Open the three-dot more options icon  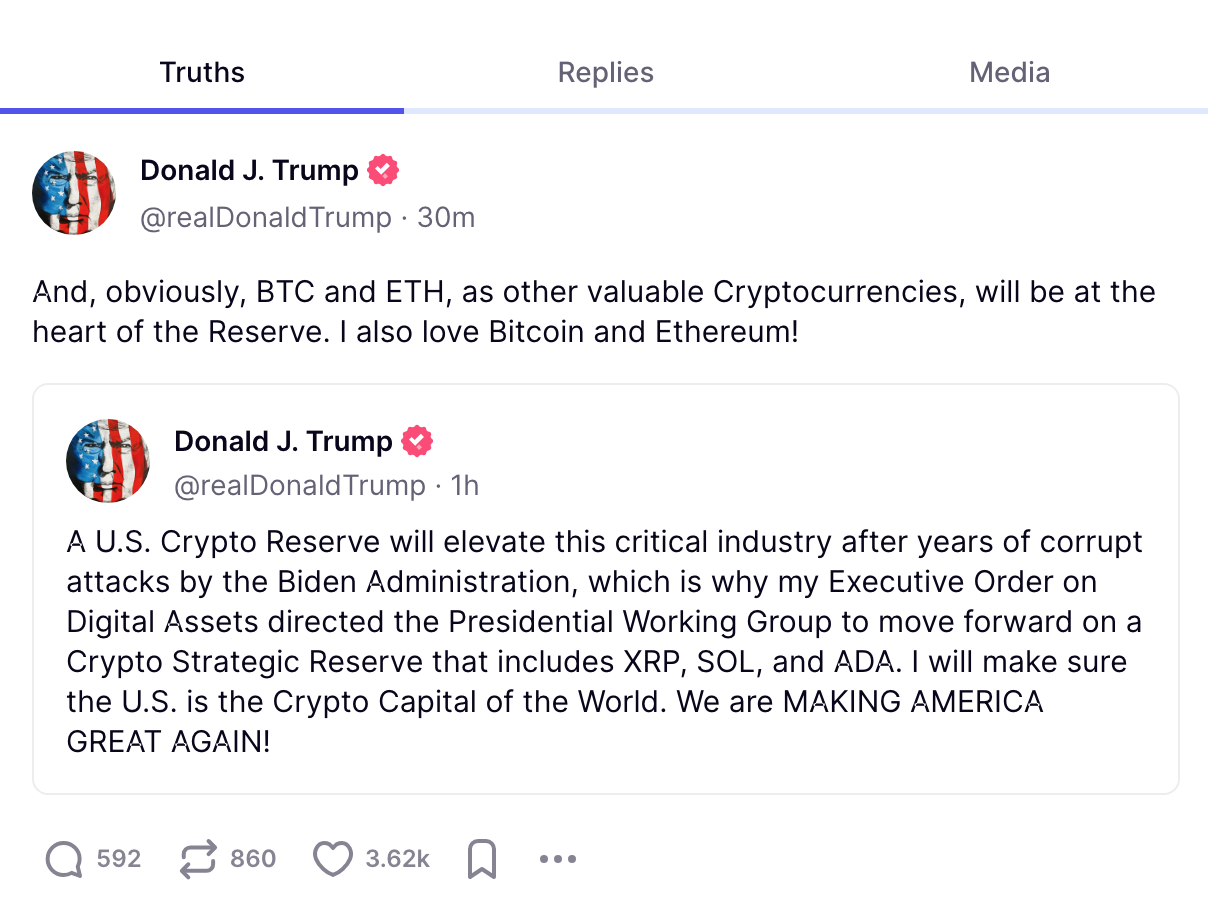556,858
